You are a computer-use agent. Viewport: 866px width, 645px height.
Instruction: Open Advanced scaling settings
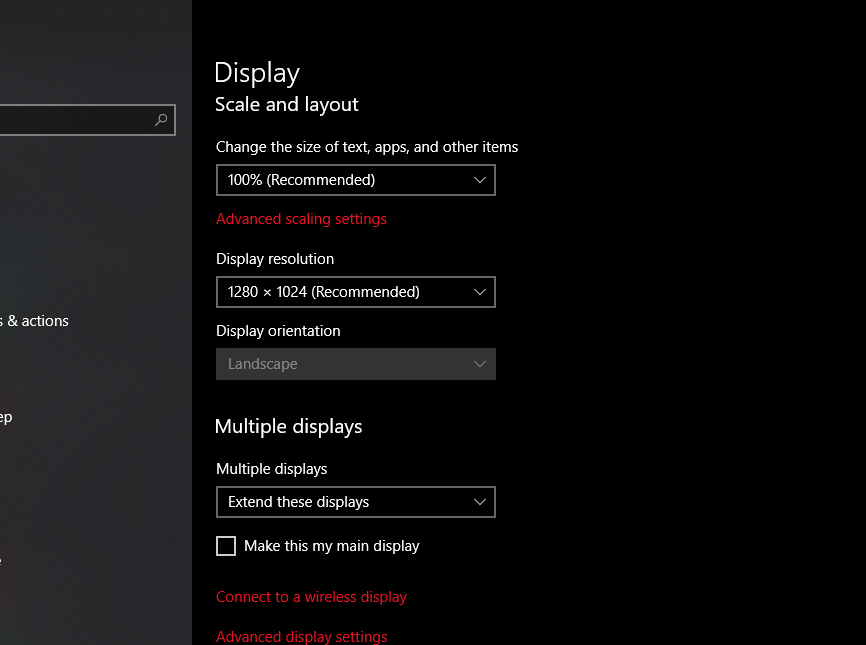tap(301, 218)
